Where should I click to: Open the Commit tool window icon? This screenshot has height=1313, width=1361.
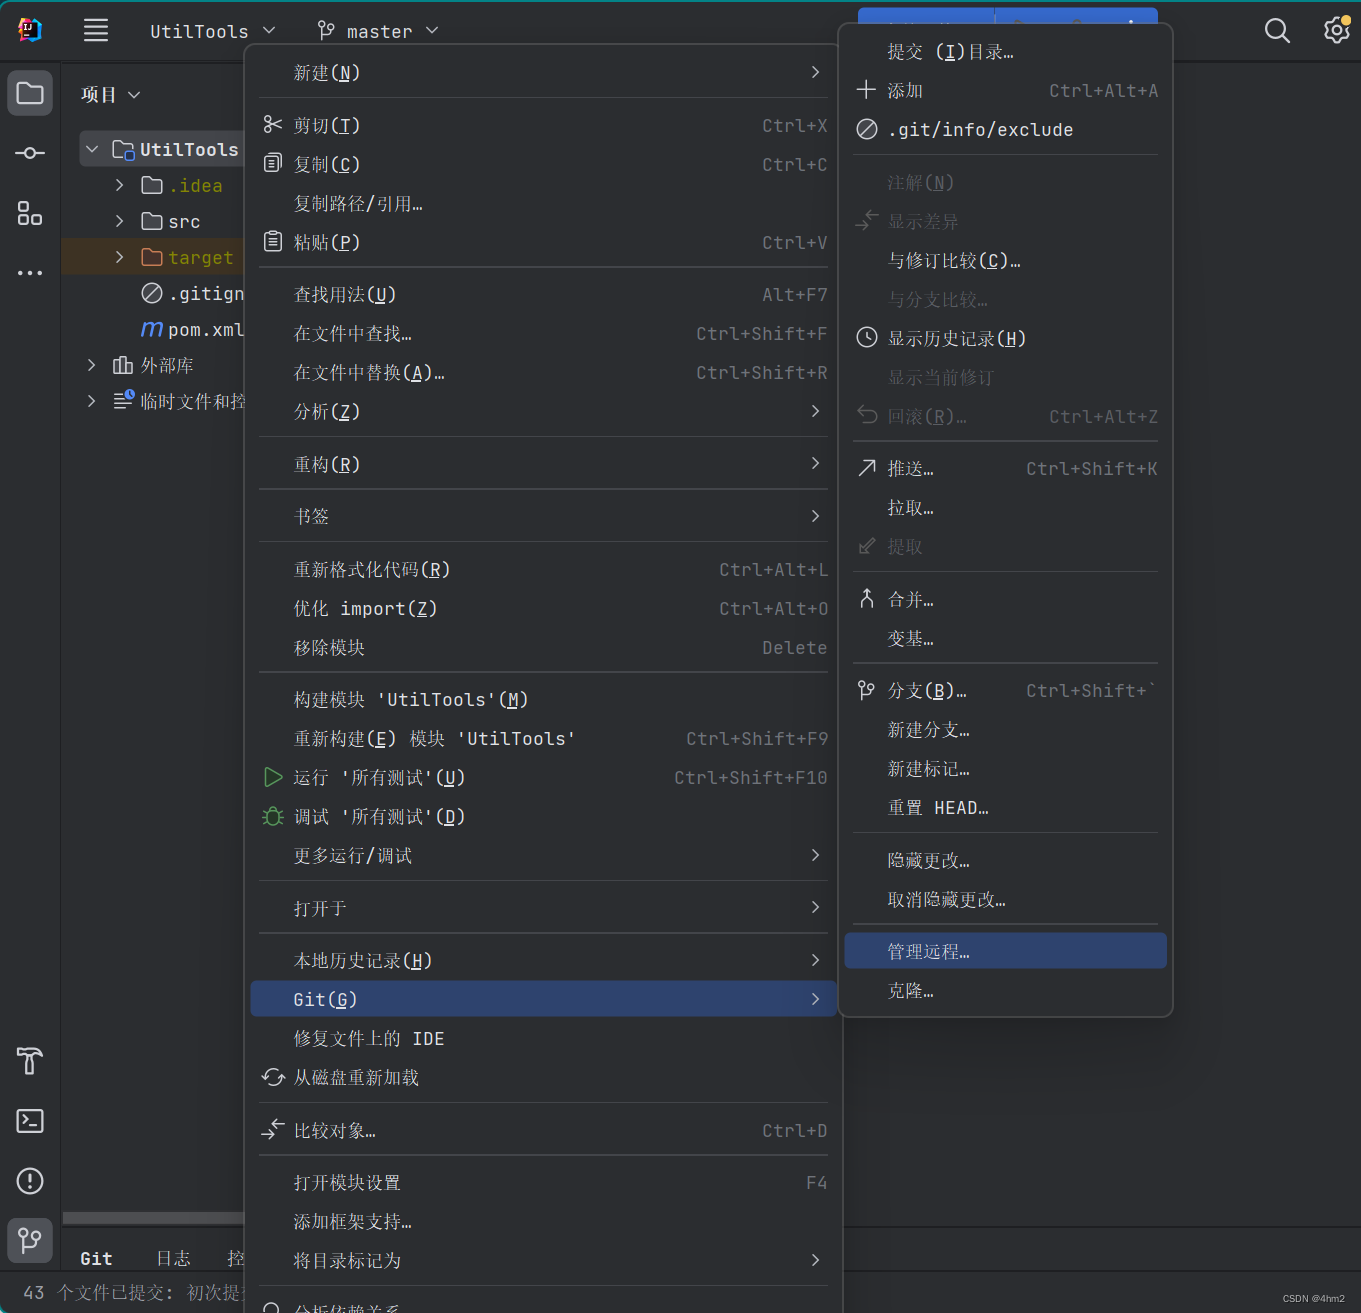(30, 153)
